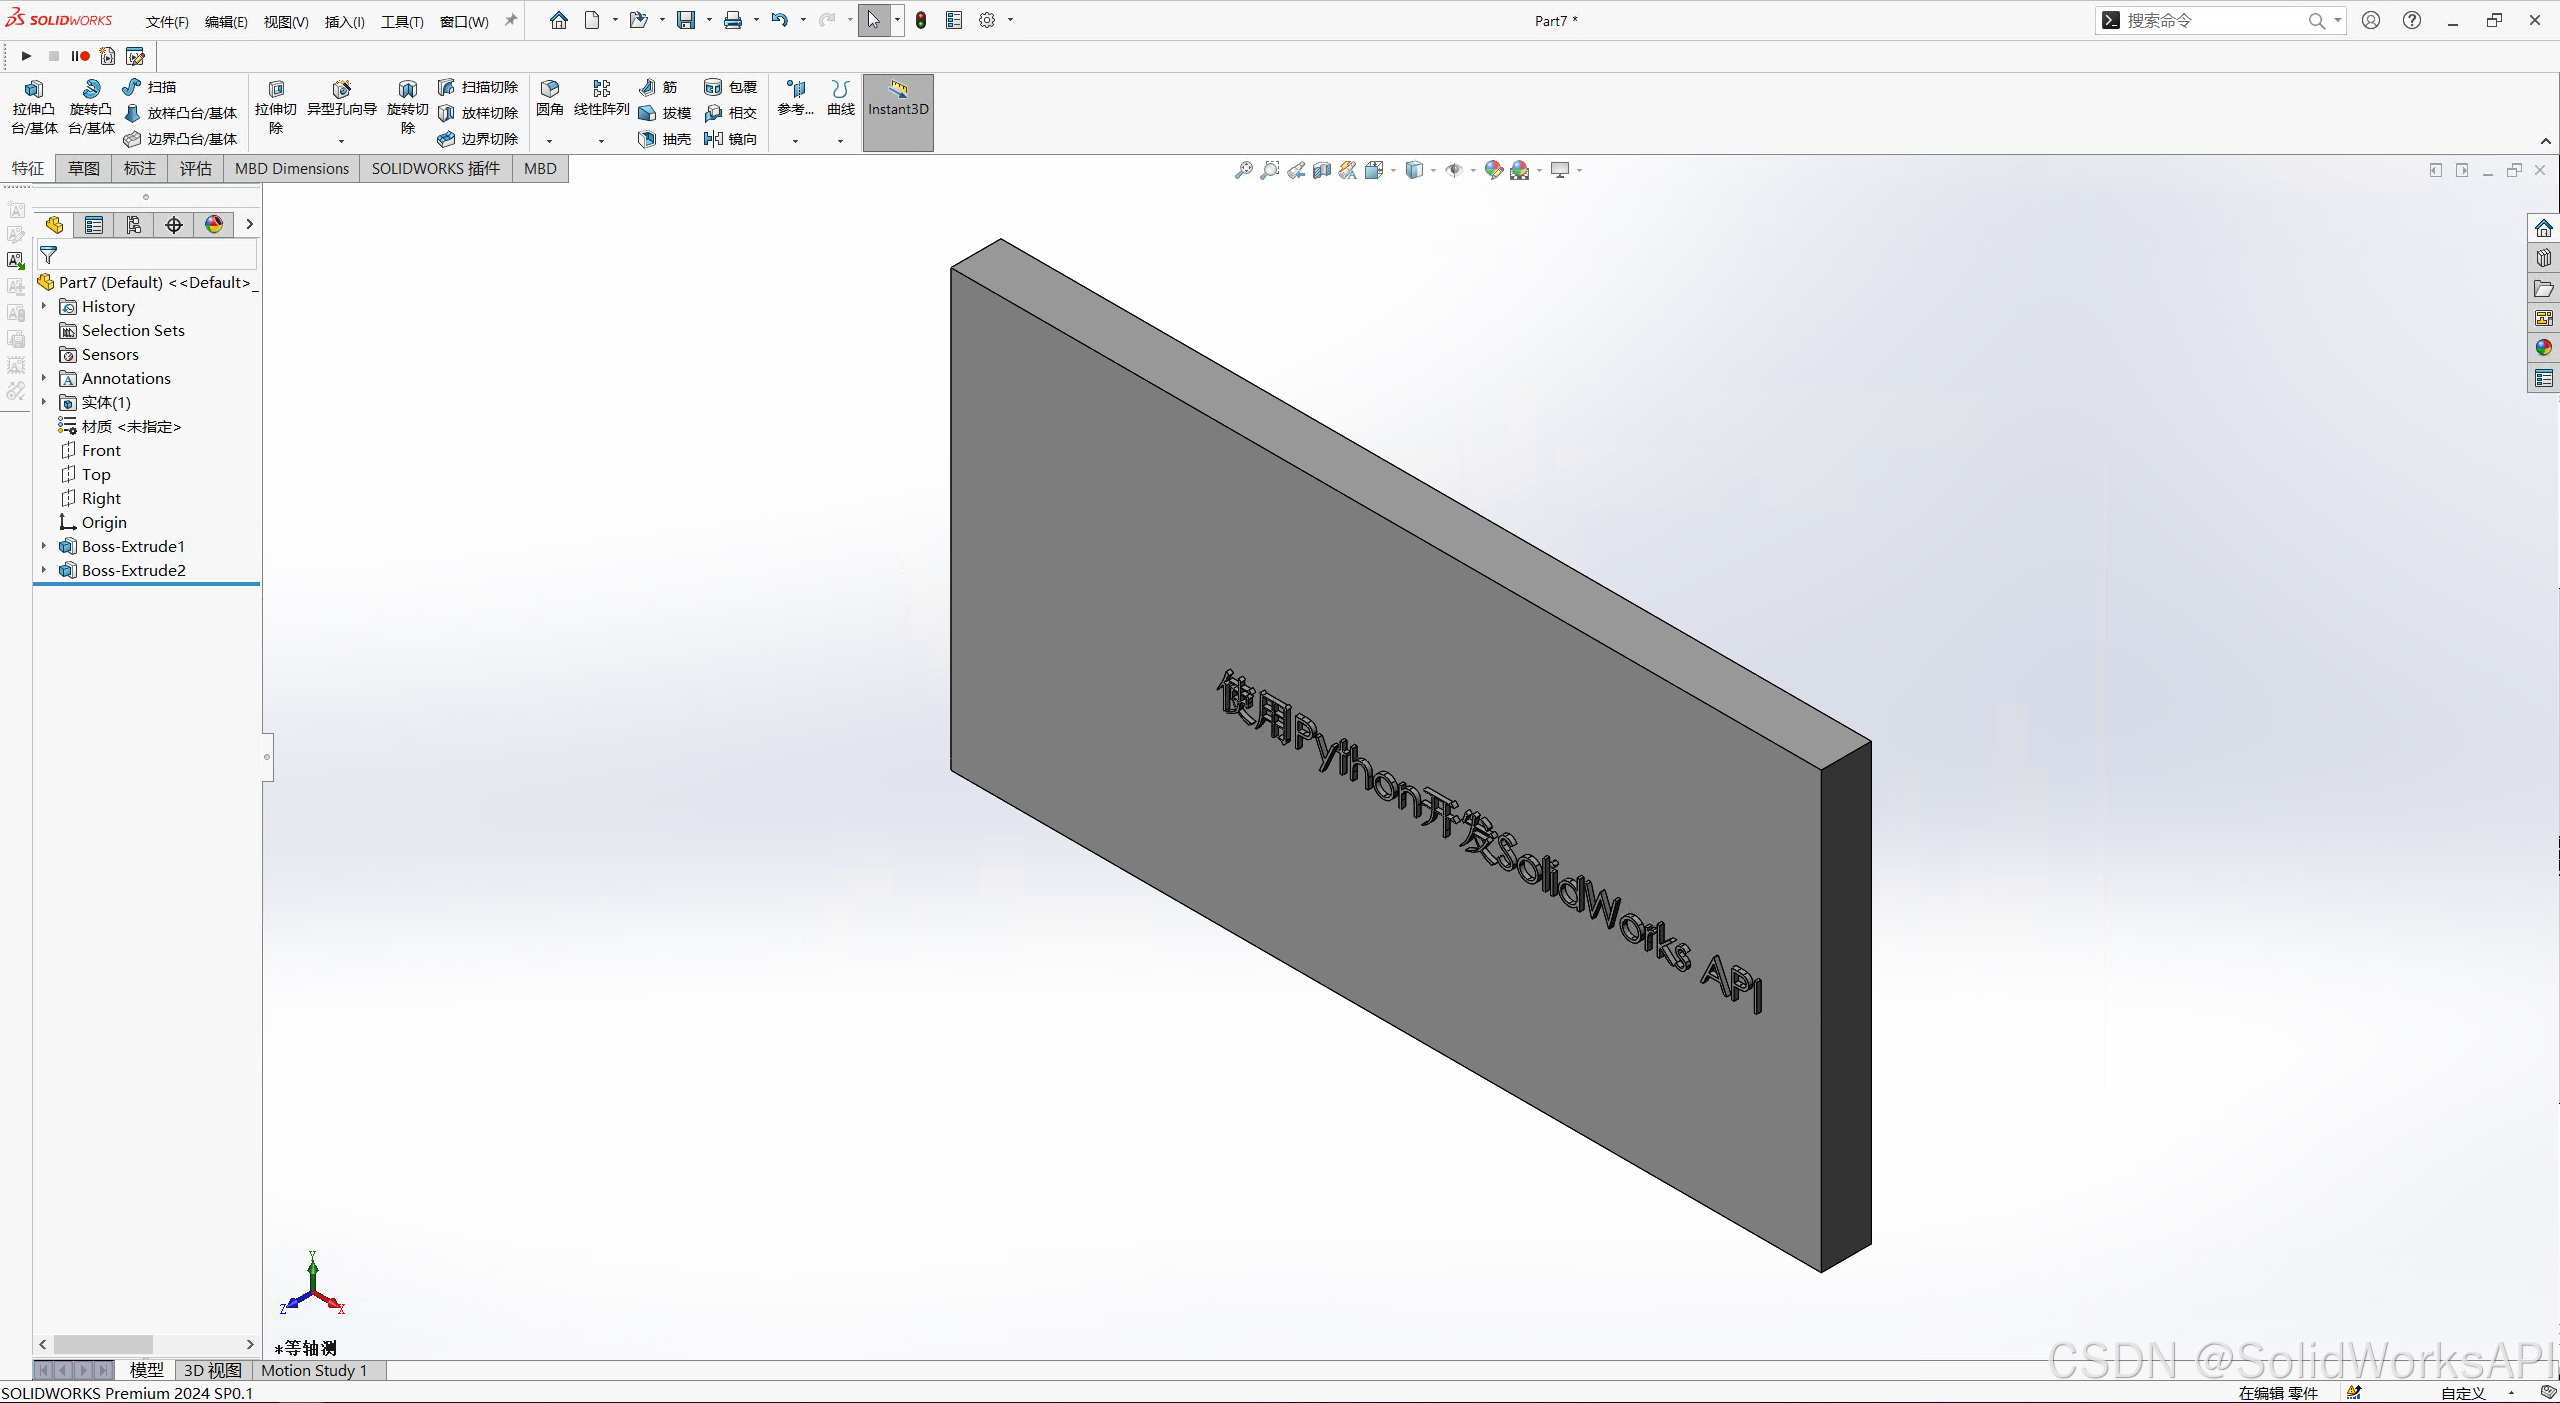Switch to the 草图 Sketch tab
The image size is (2560, 1403).
[x=83, y=168]
